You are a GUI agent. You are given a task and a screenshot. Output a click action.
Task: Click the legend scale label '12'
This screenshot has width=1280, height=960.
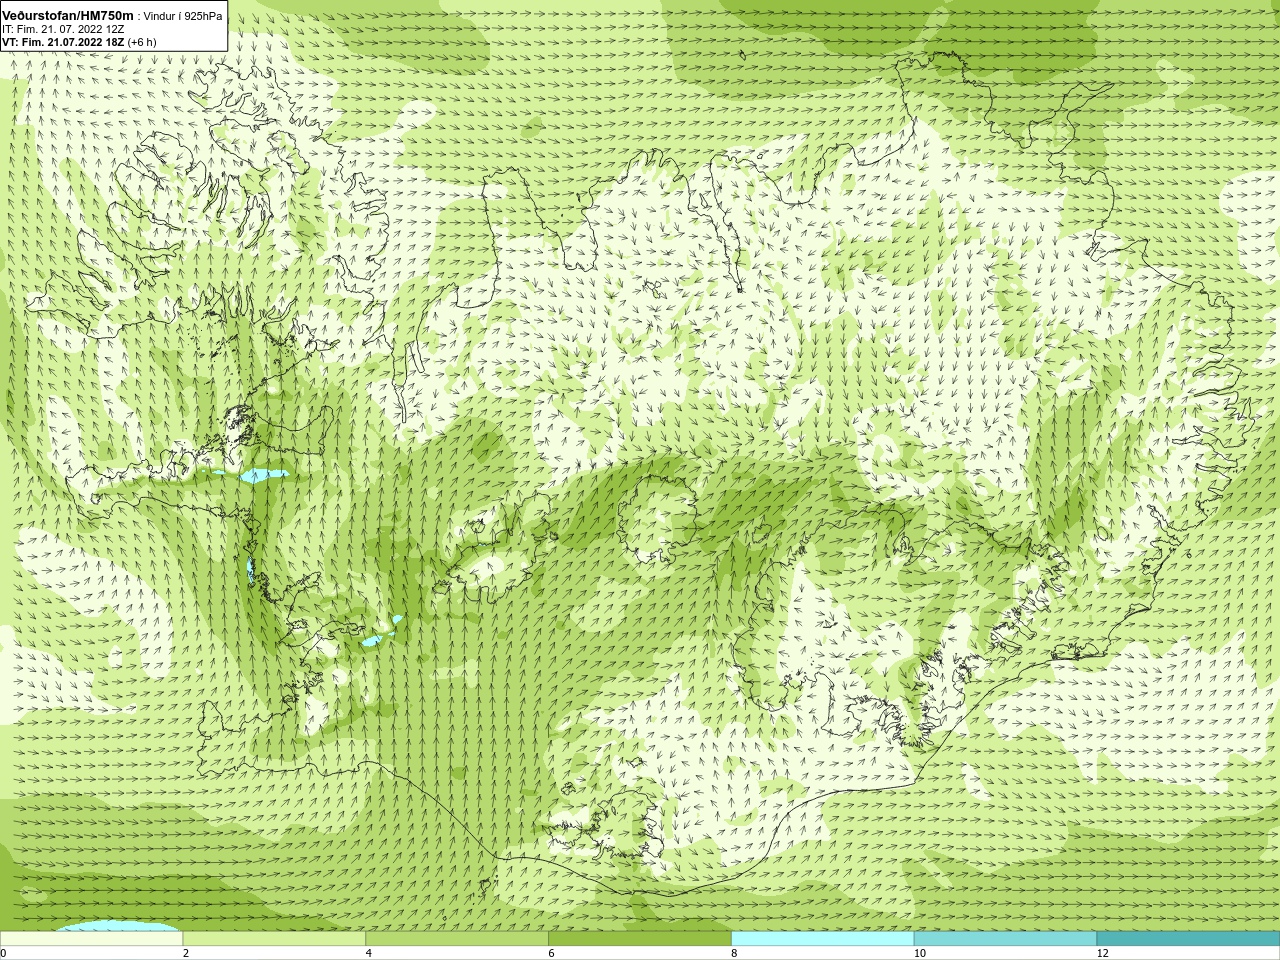click(x=1103, y=953)
